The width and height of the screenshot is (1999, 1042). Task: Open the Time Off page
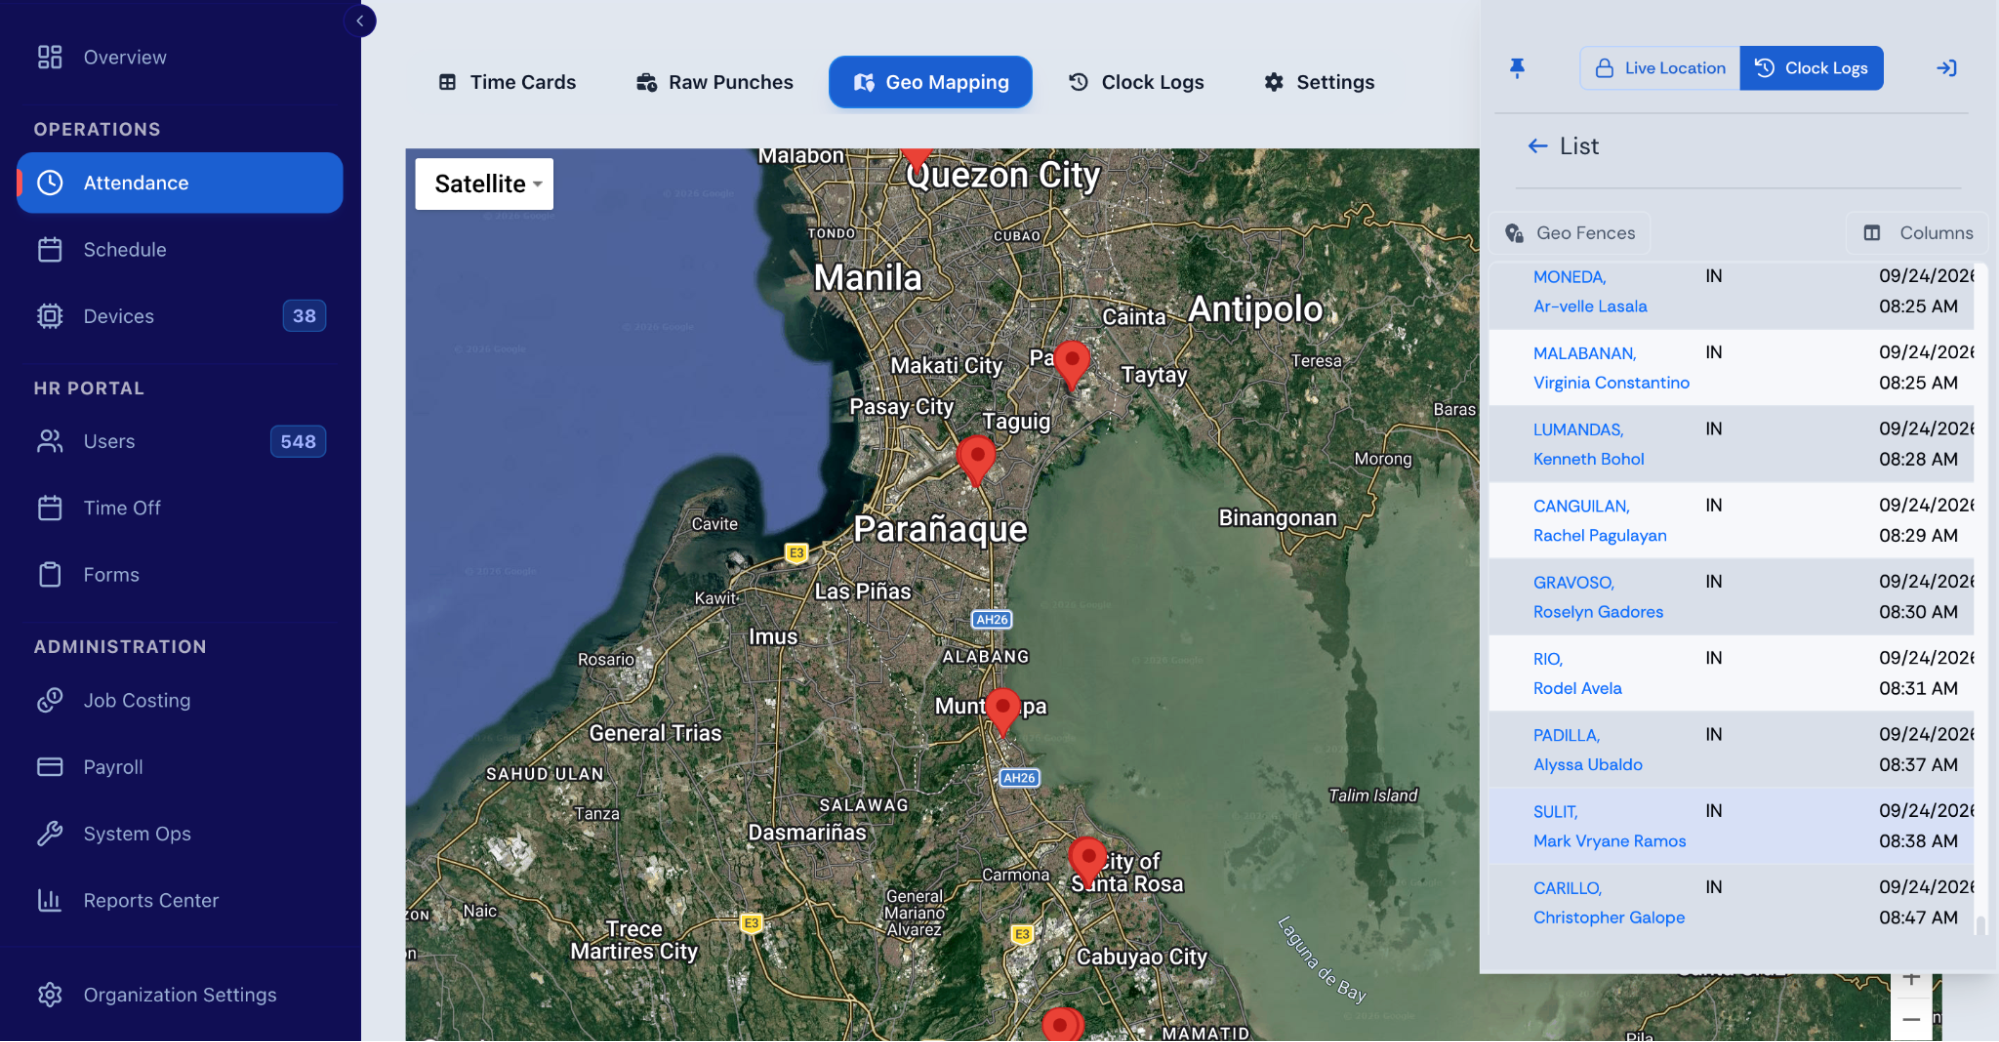180,508
